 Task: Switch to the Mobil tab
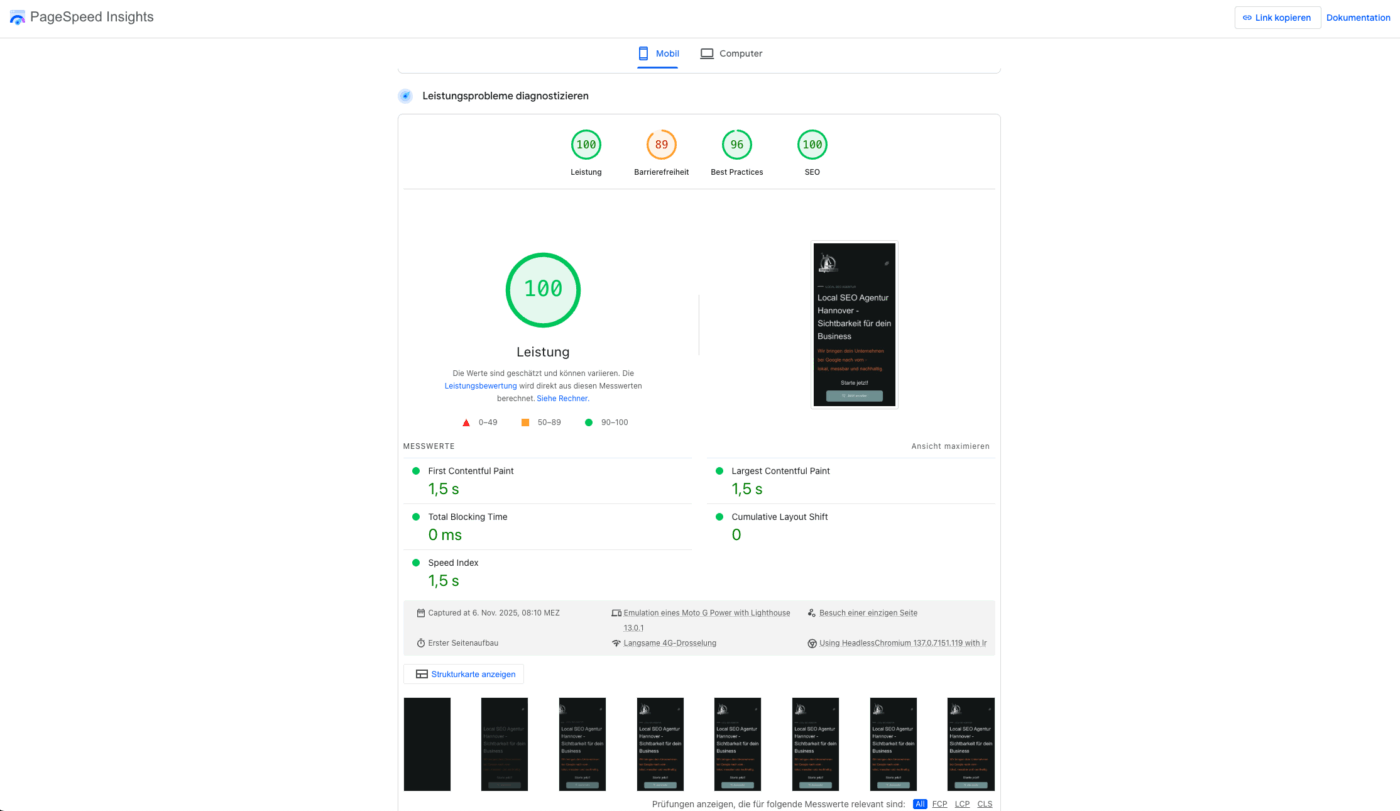pos(658,53)
